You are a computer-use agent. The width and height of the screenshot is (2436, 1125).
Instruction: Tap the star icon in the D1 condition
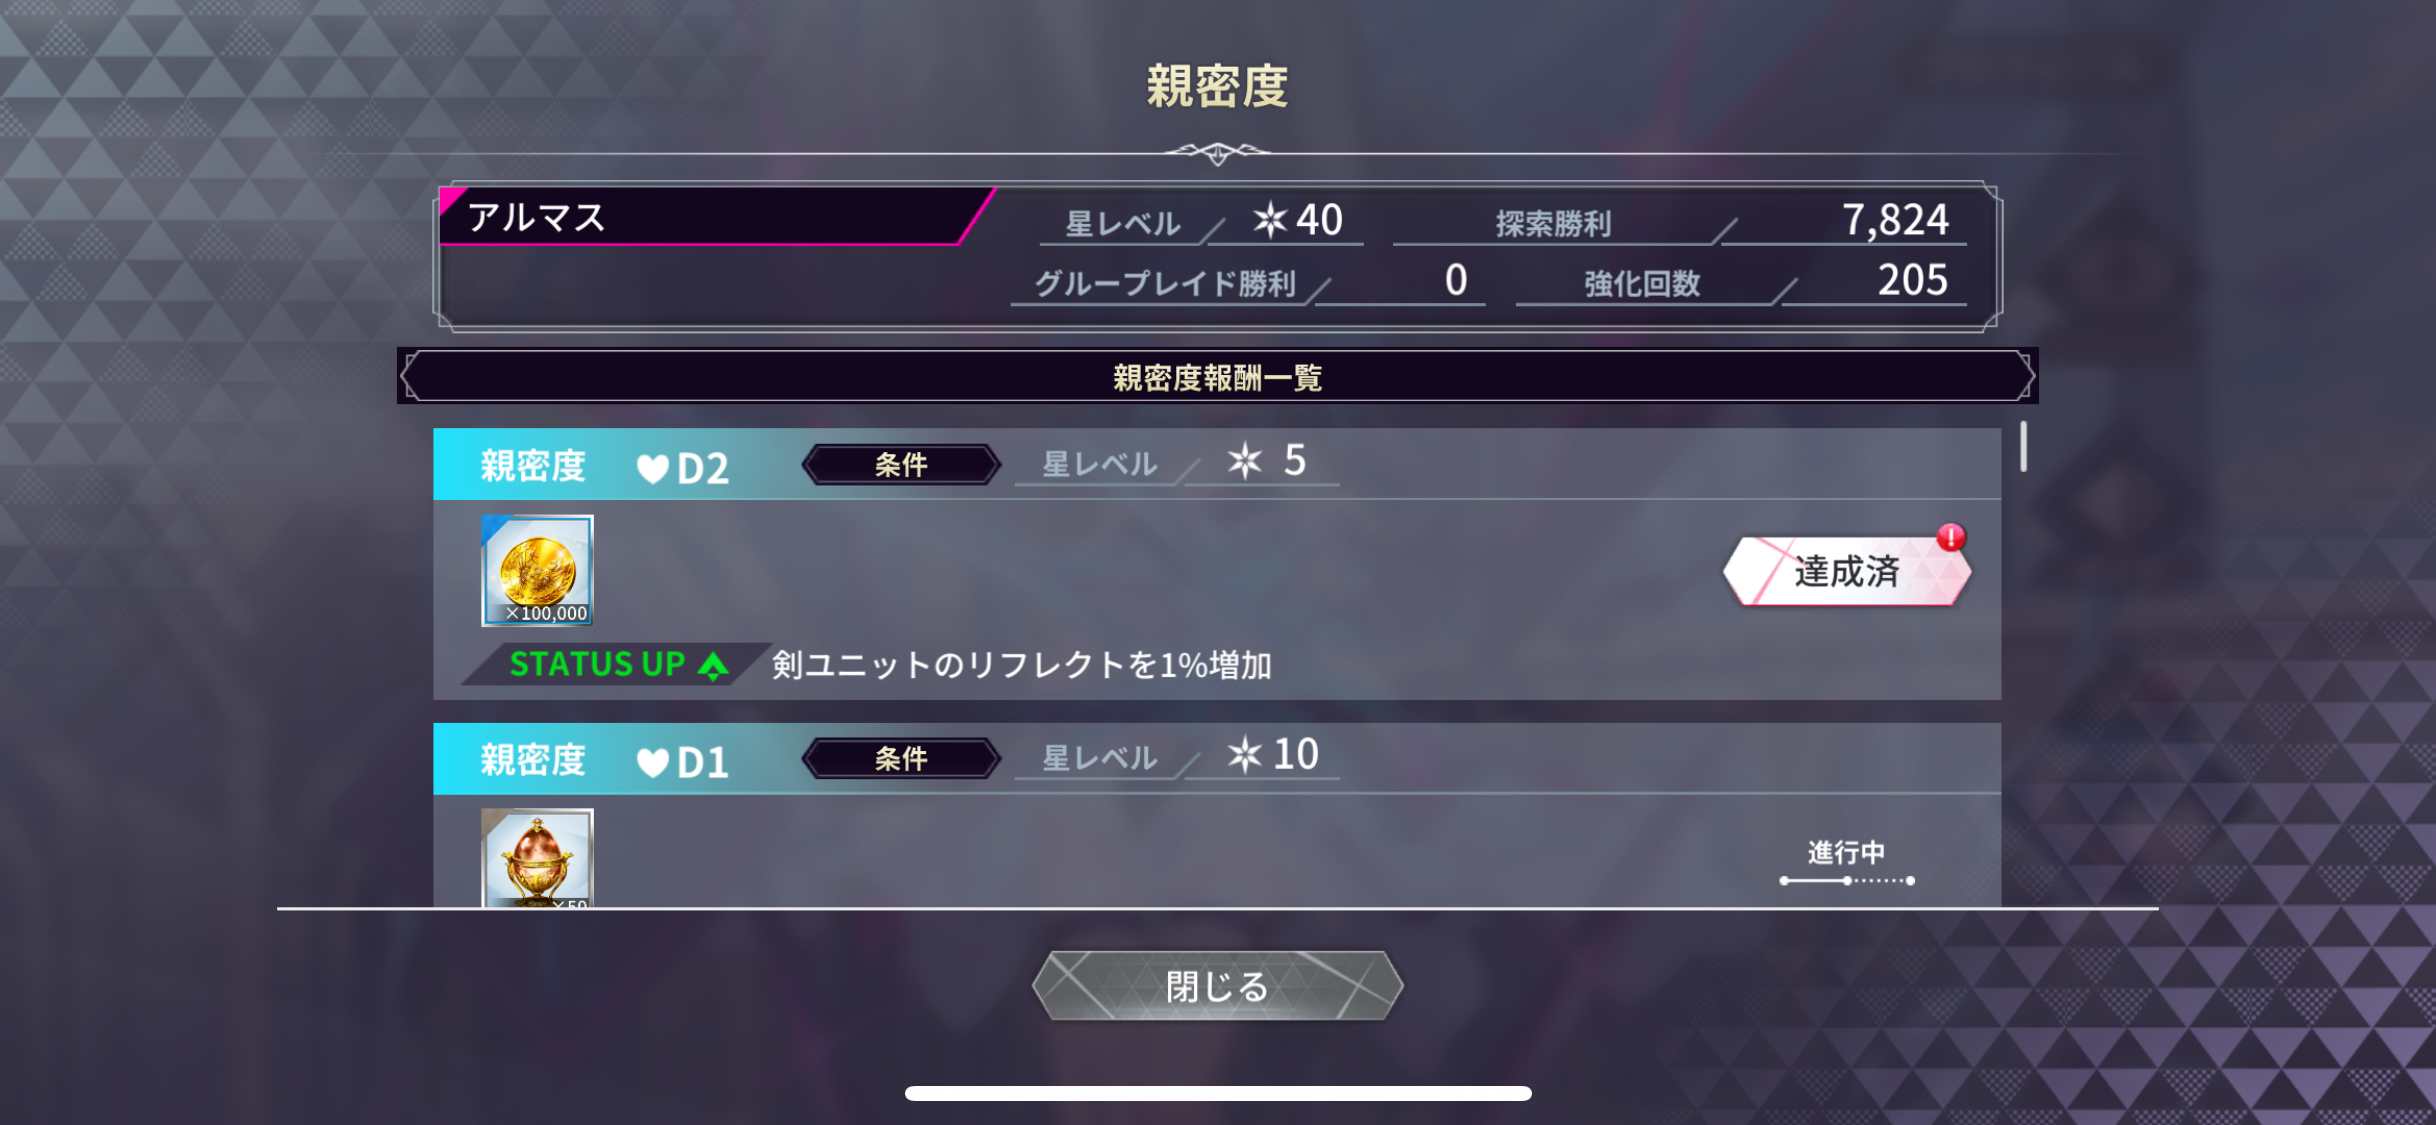tap(1245, 755)
